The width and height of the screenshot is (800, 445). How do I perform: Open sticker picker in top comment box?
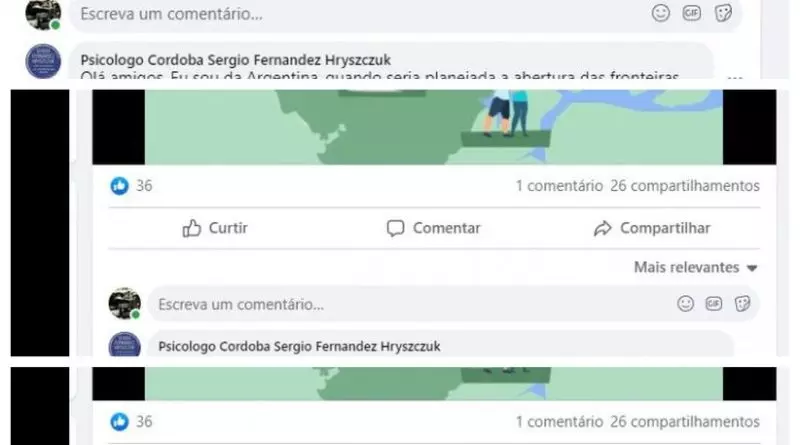[723, 13]
